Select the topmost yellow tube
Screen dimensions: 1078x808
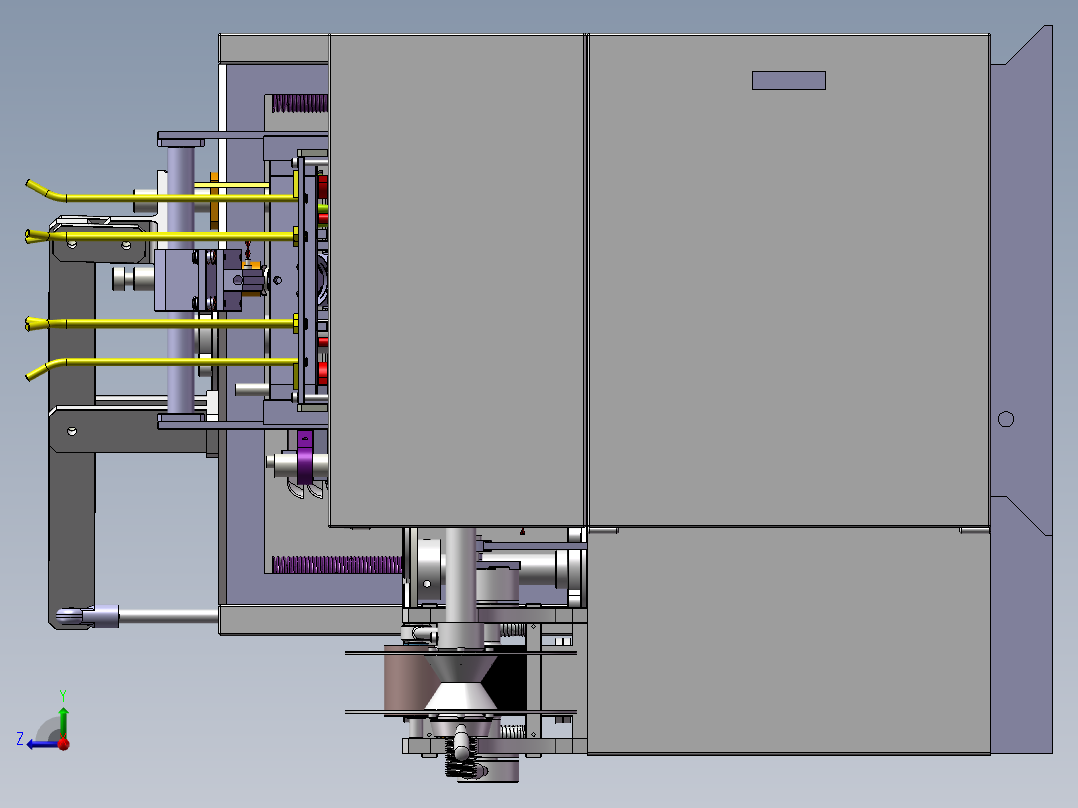coord(162,193)
